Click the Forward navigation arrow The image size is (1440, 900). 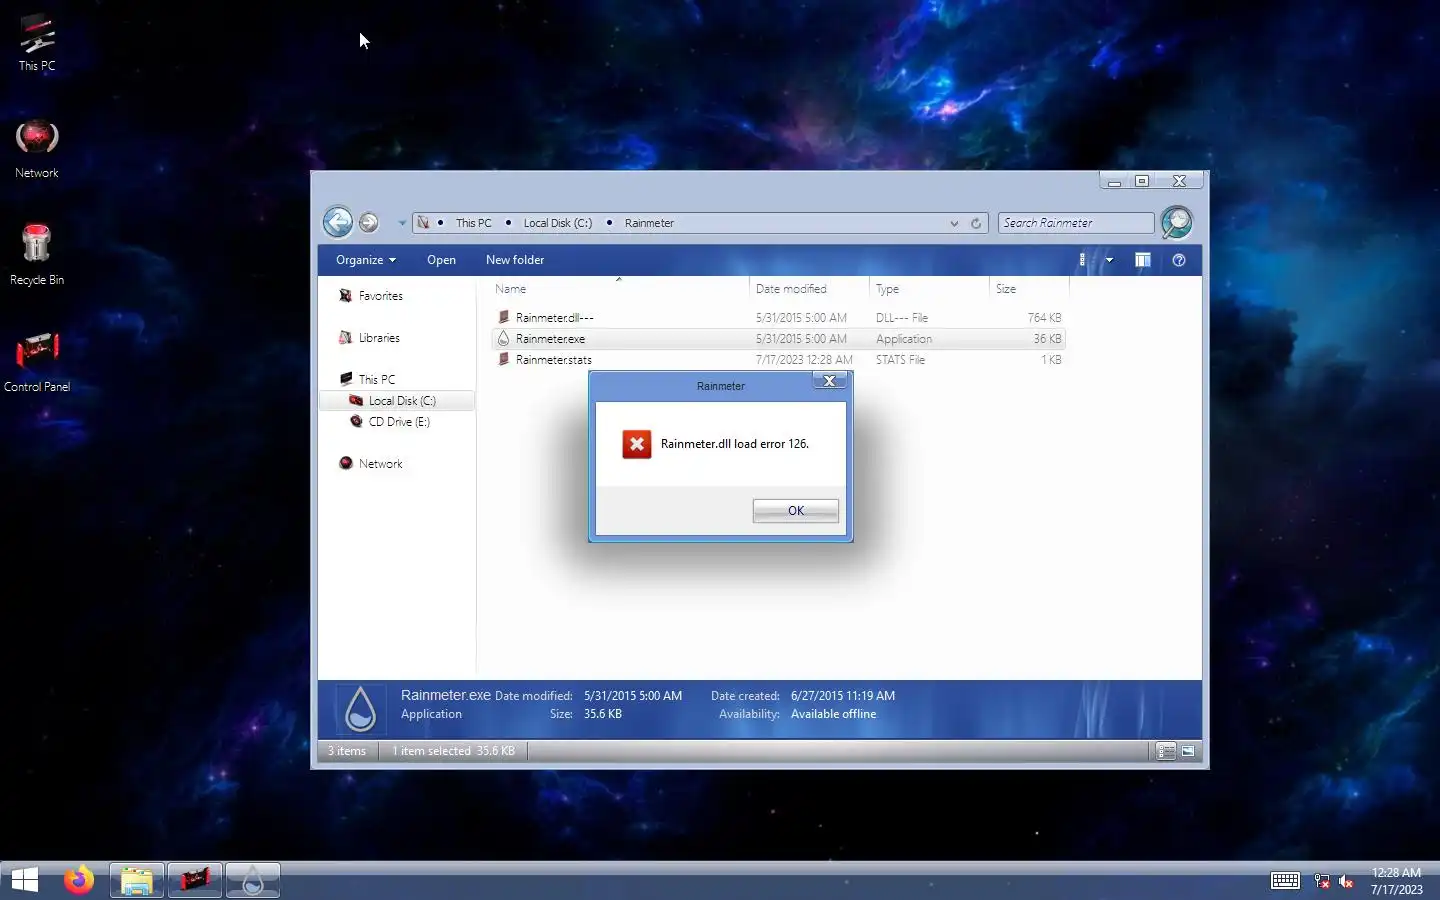pos(369,222)
